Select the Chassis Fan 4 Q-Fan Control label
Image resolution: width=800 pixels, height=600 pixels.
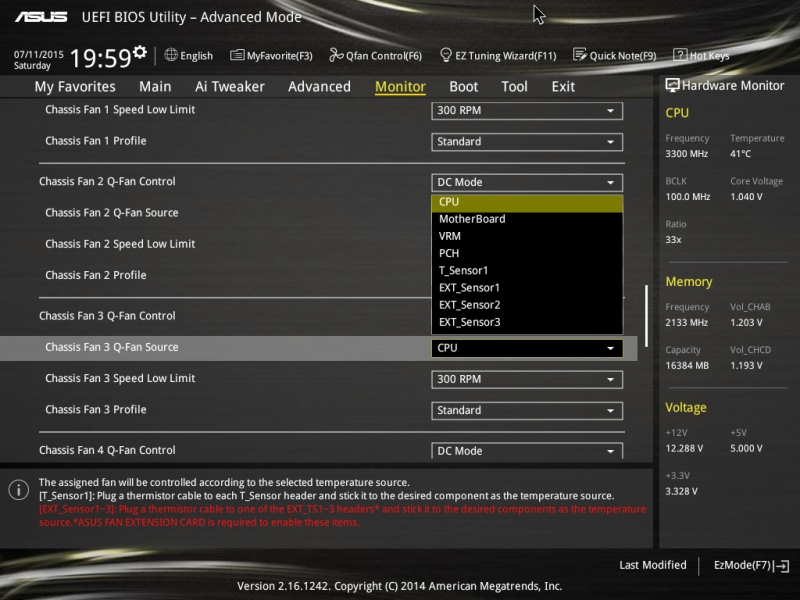click(x=107, y=450)
